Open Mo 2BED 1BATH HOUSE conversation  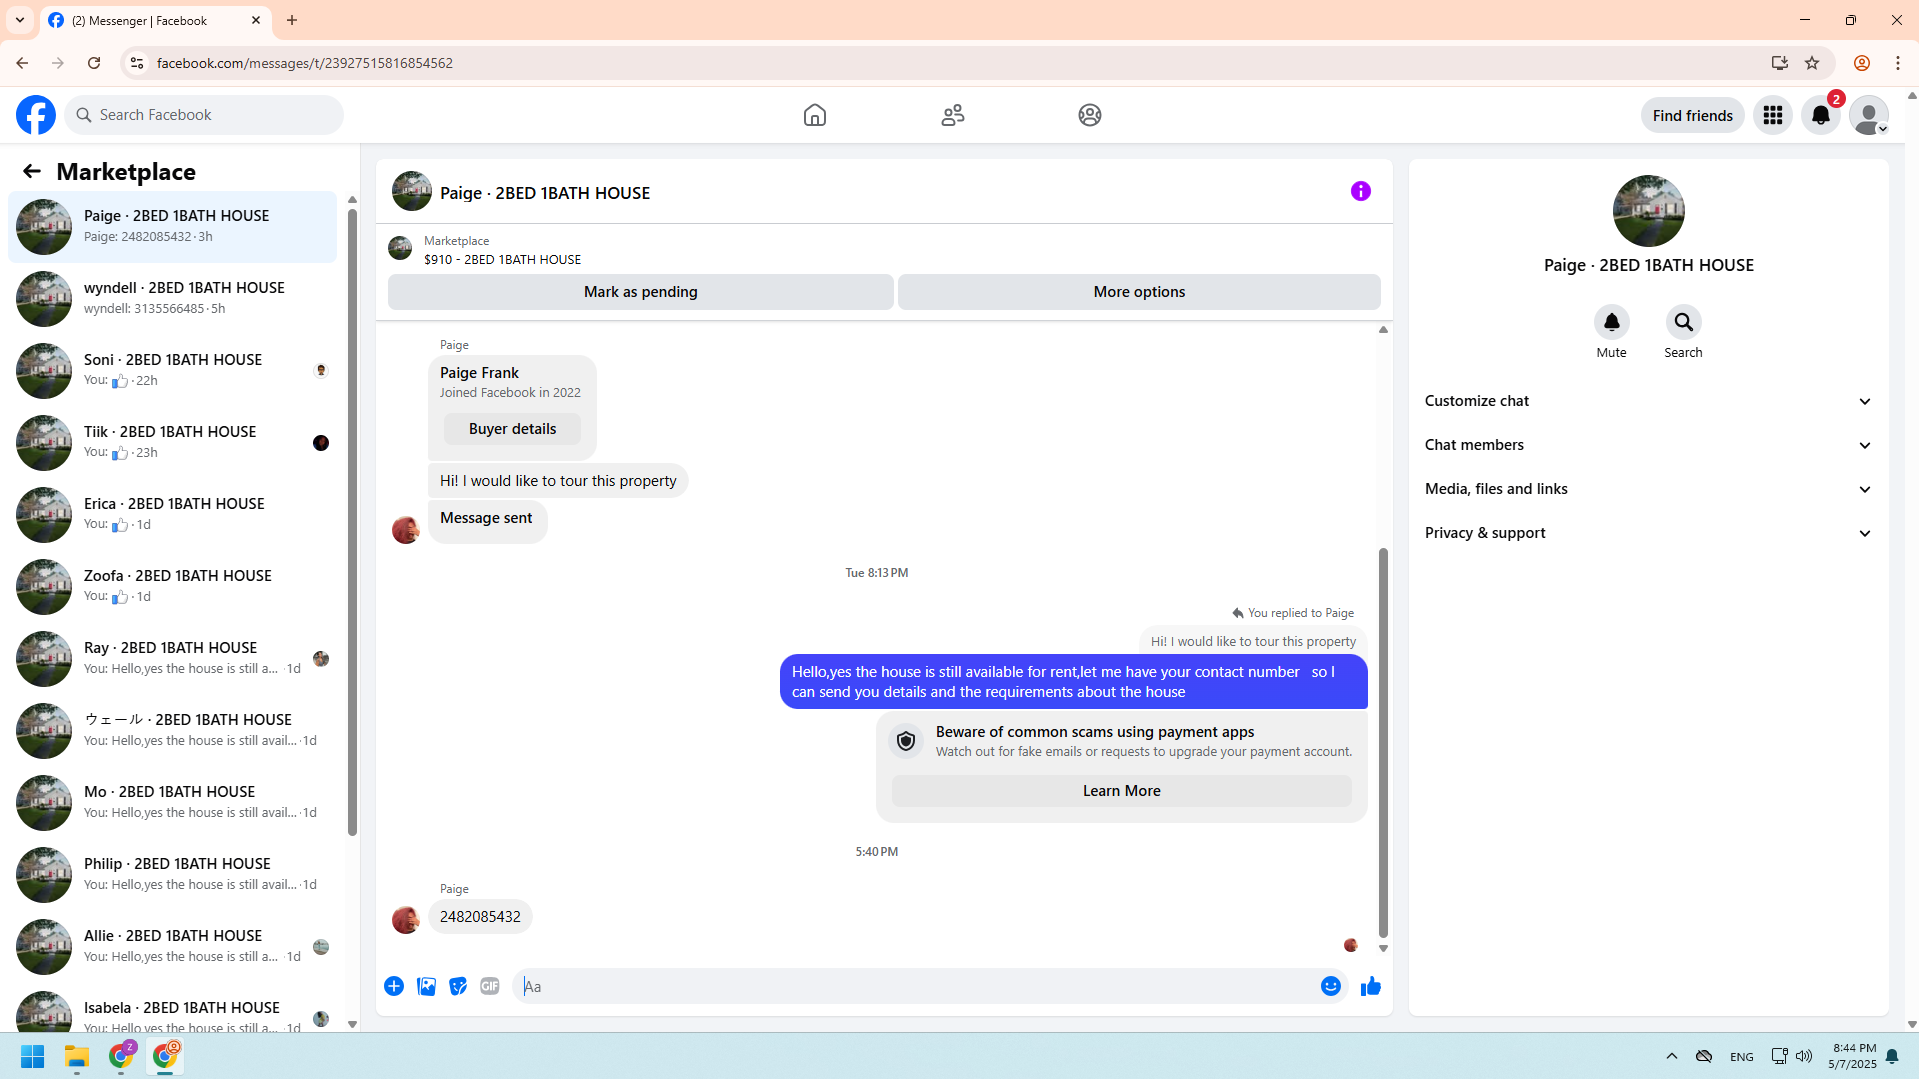coord(172,802)
